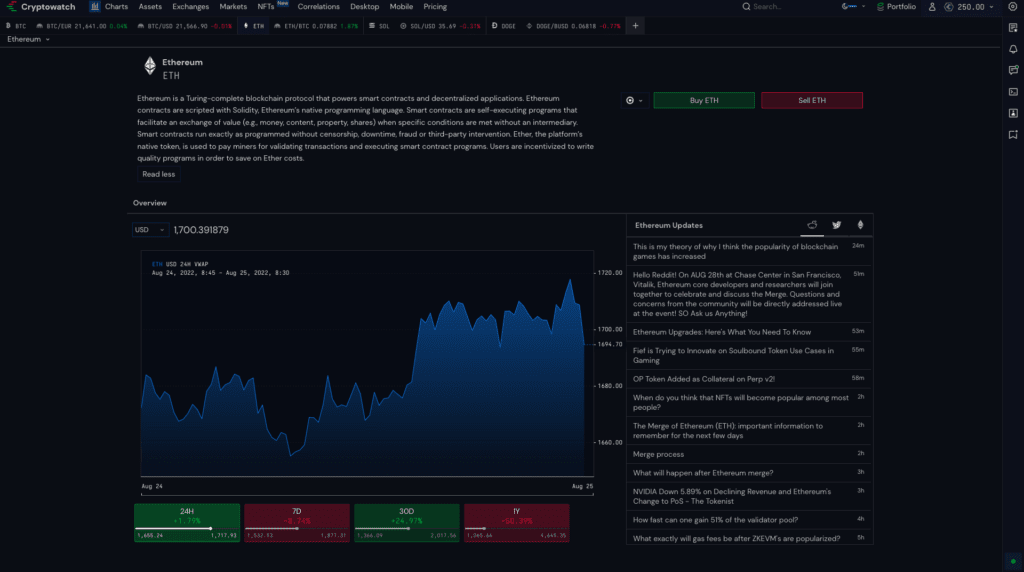Open the BTC/EUR ticker
1024x572 pixels.
tap(82, 26)
